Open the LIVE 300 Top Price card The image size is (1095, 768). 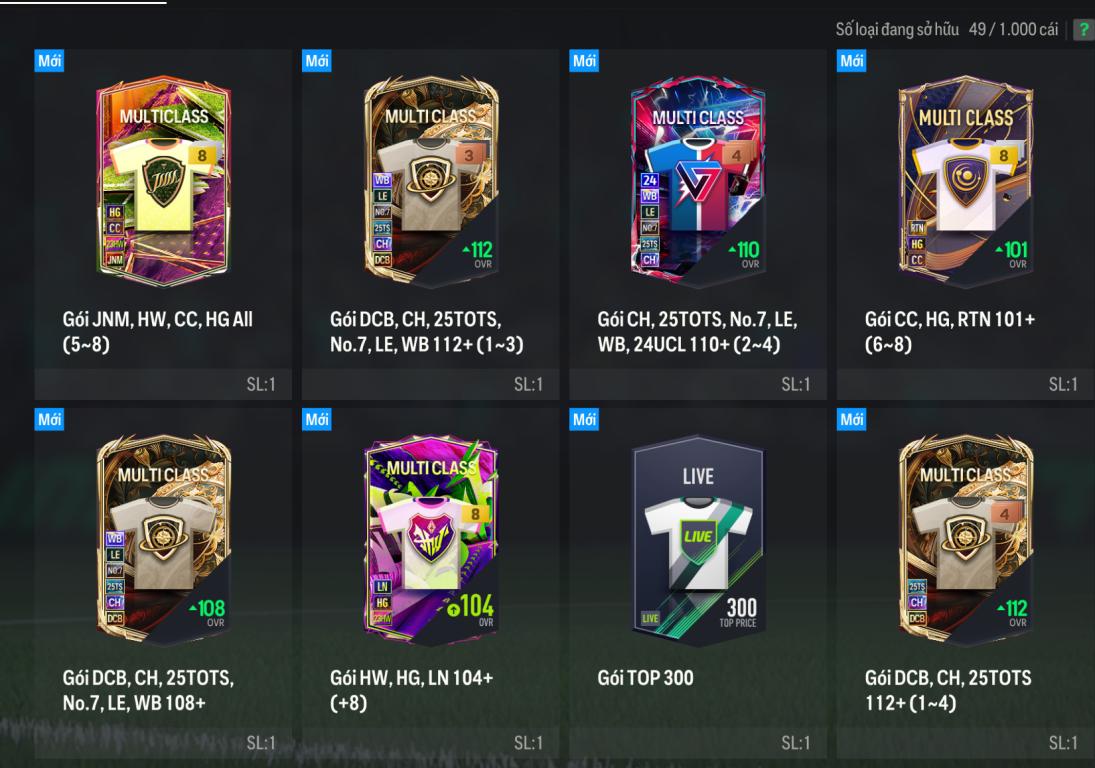(698, 540)
